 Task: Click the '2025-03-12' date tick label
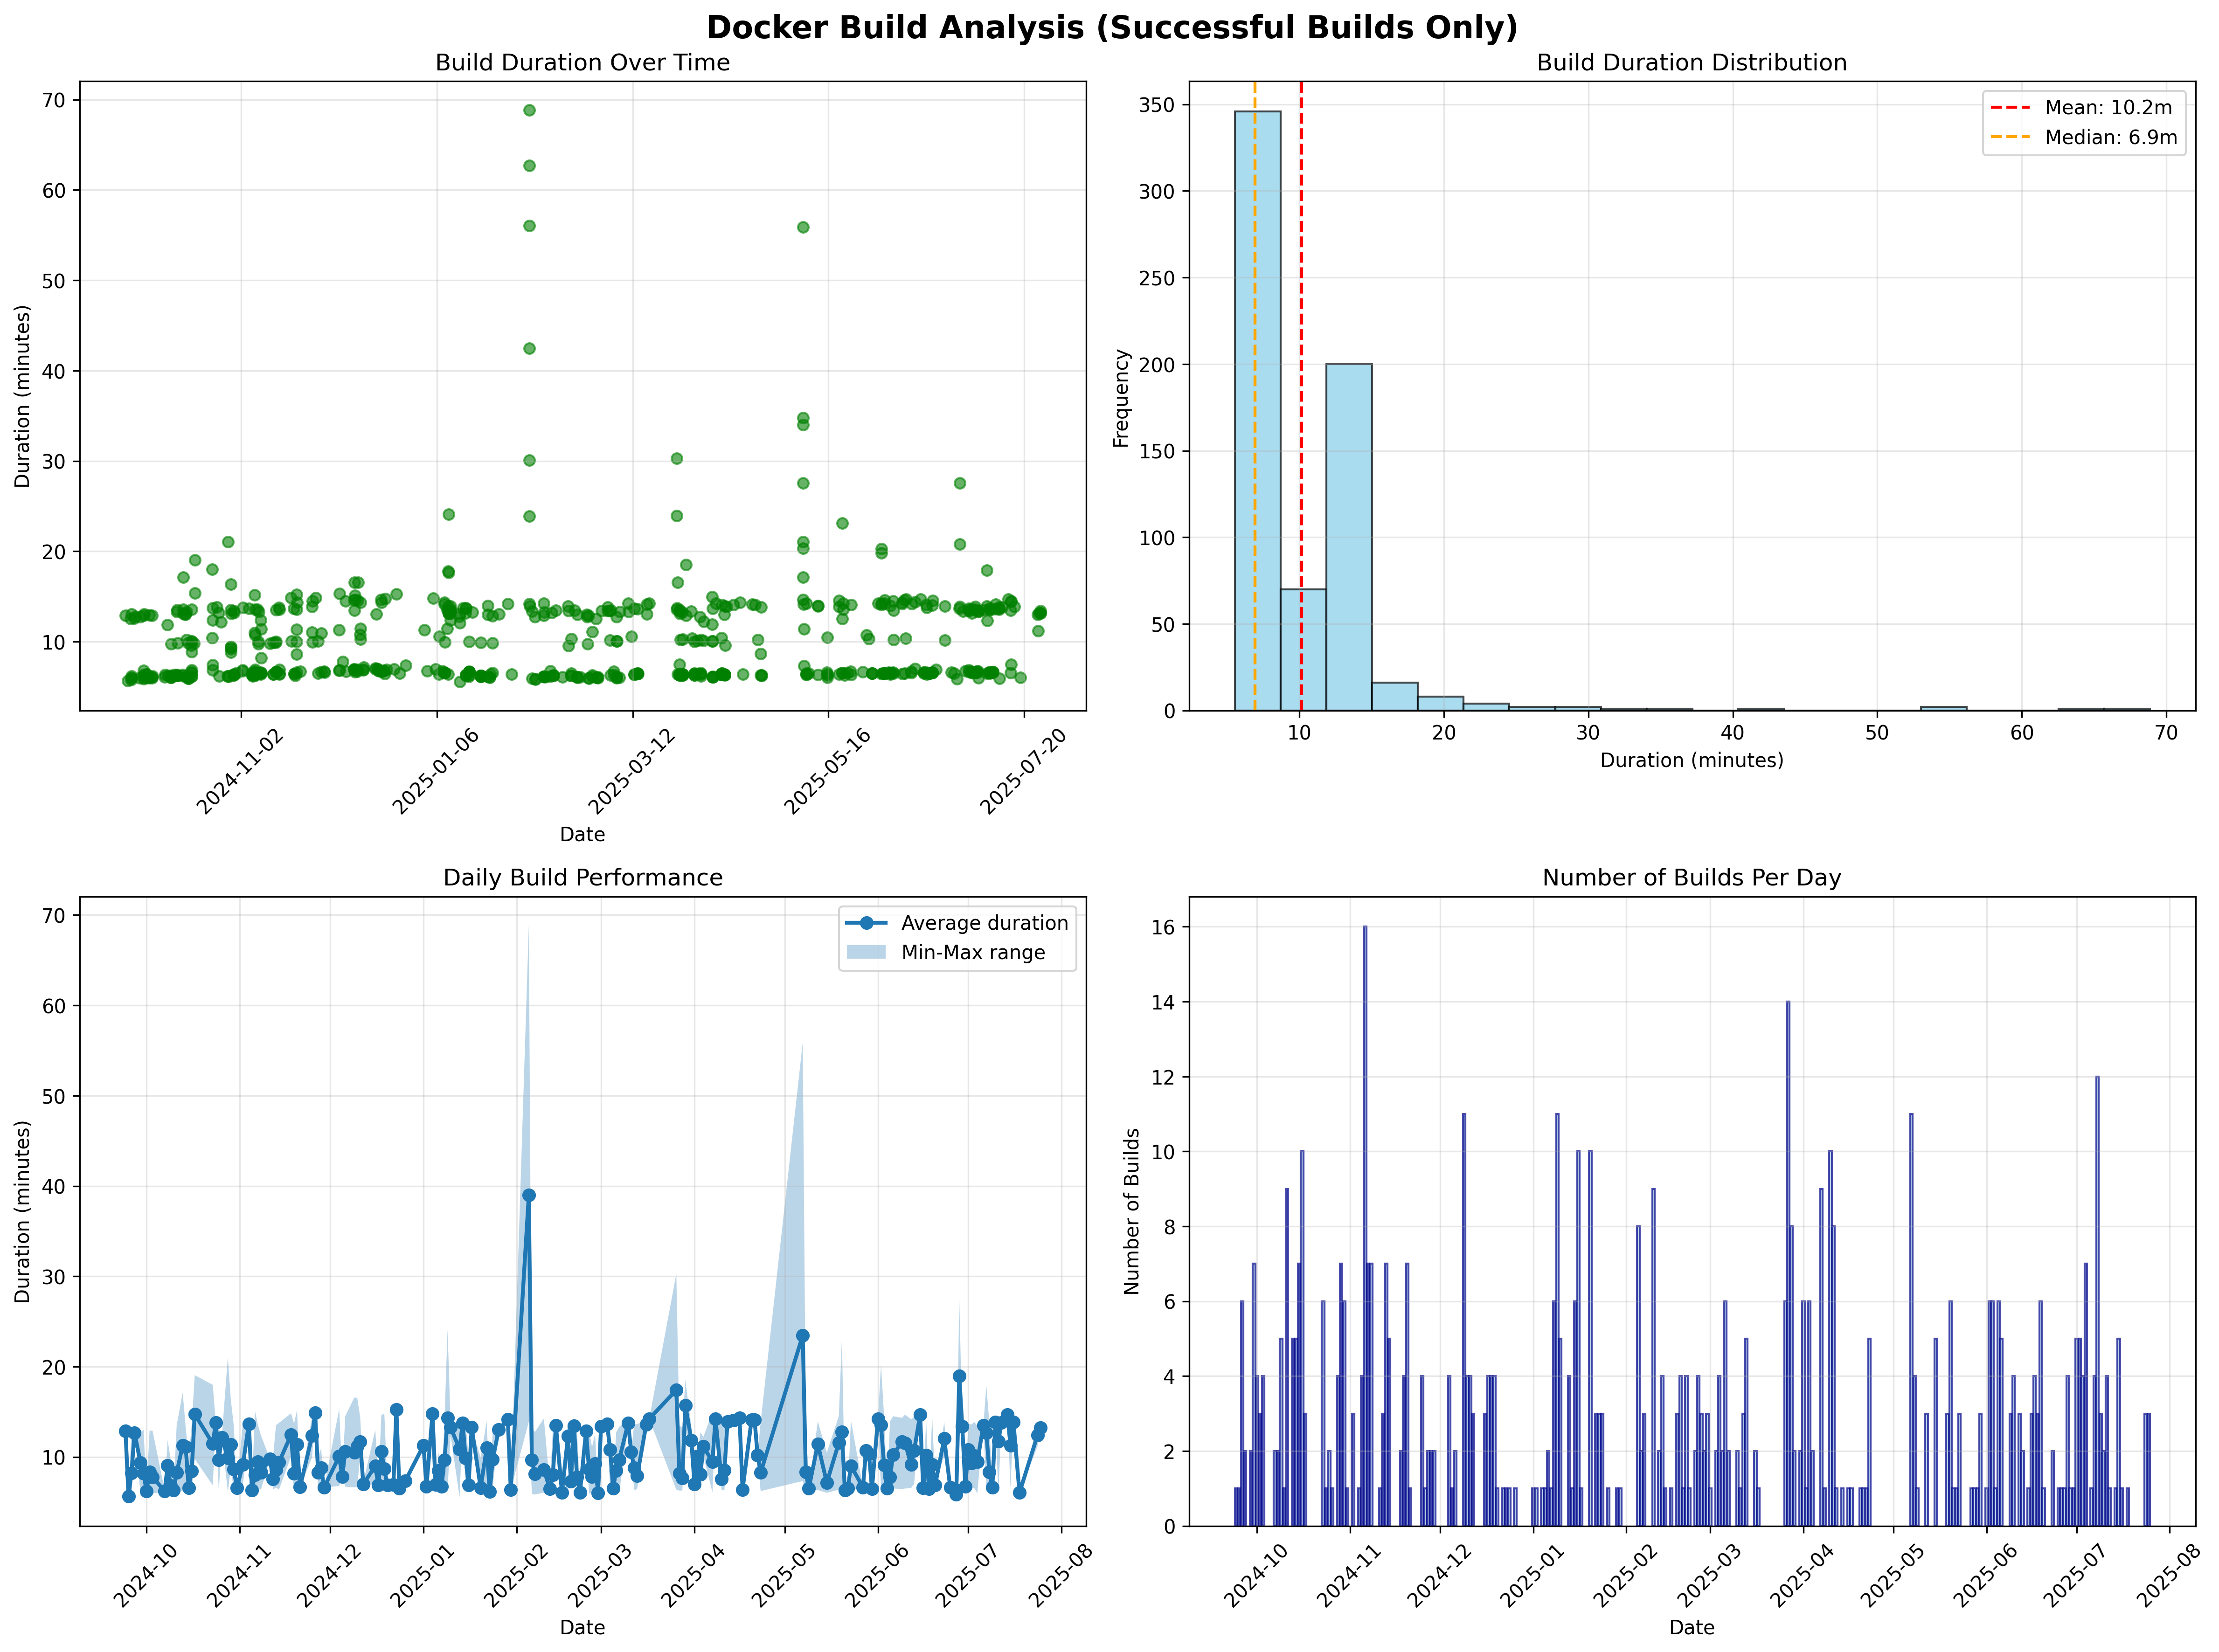632,771
